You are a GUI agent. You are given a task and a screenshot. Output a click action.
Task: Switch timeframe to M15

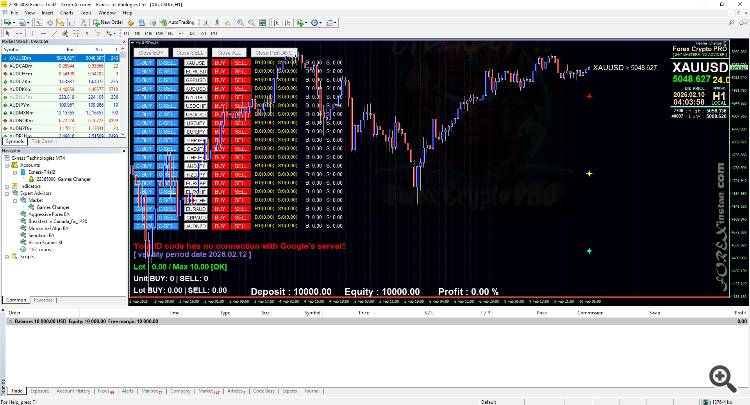[x=148, y=33]
